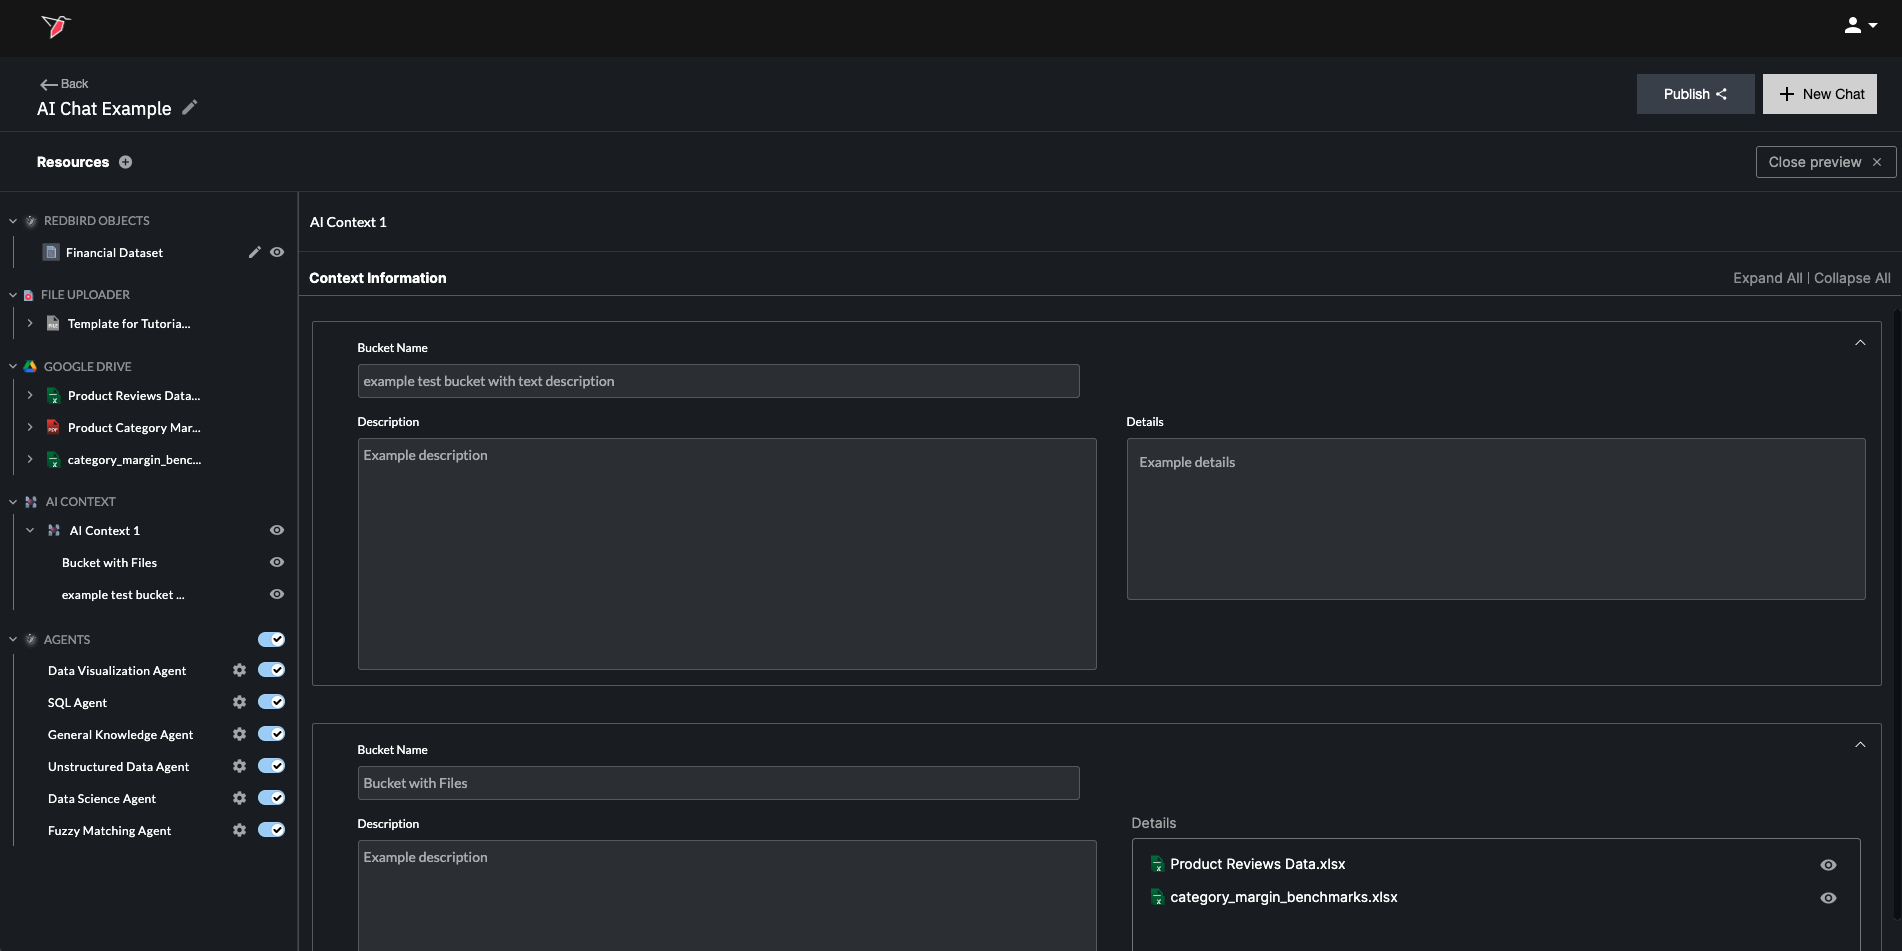Collapse the AI Context 1 tree node
The image size is (1902, 951).
[30, 531]
